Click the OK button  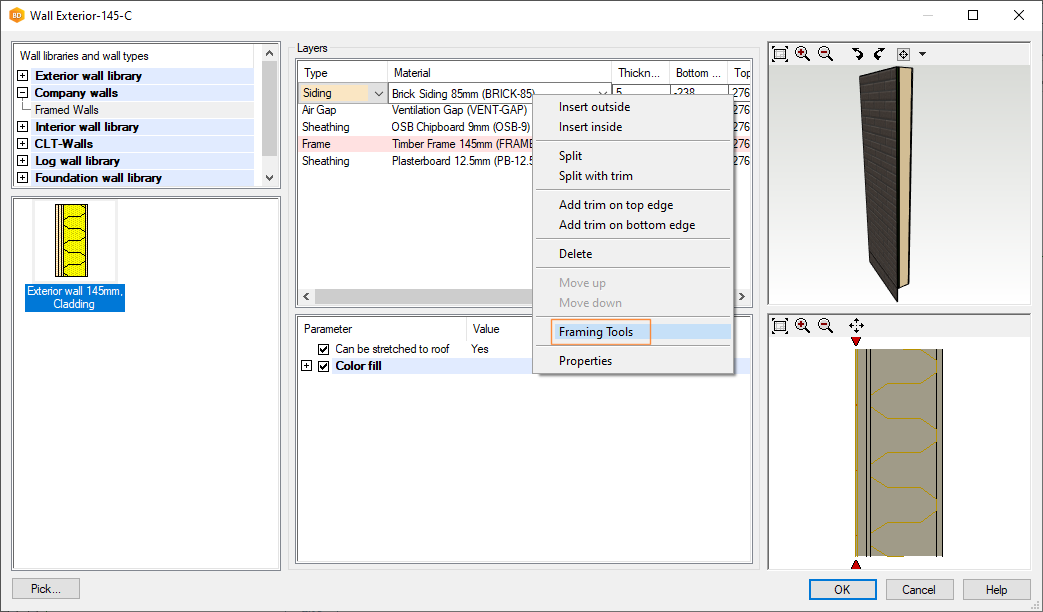tap(842, 589)
